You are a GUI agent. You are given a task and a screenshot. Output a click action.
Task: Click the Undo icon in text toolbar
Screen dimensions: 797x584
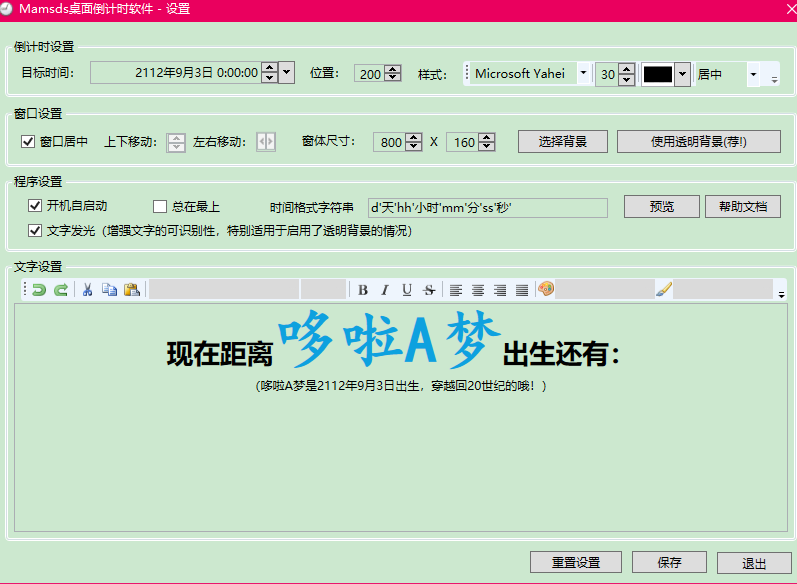point(39,290)
